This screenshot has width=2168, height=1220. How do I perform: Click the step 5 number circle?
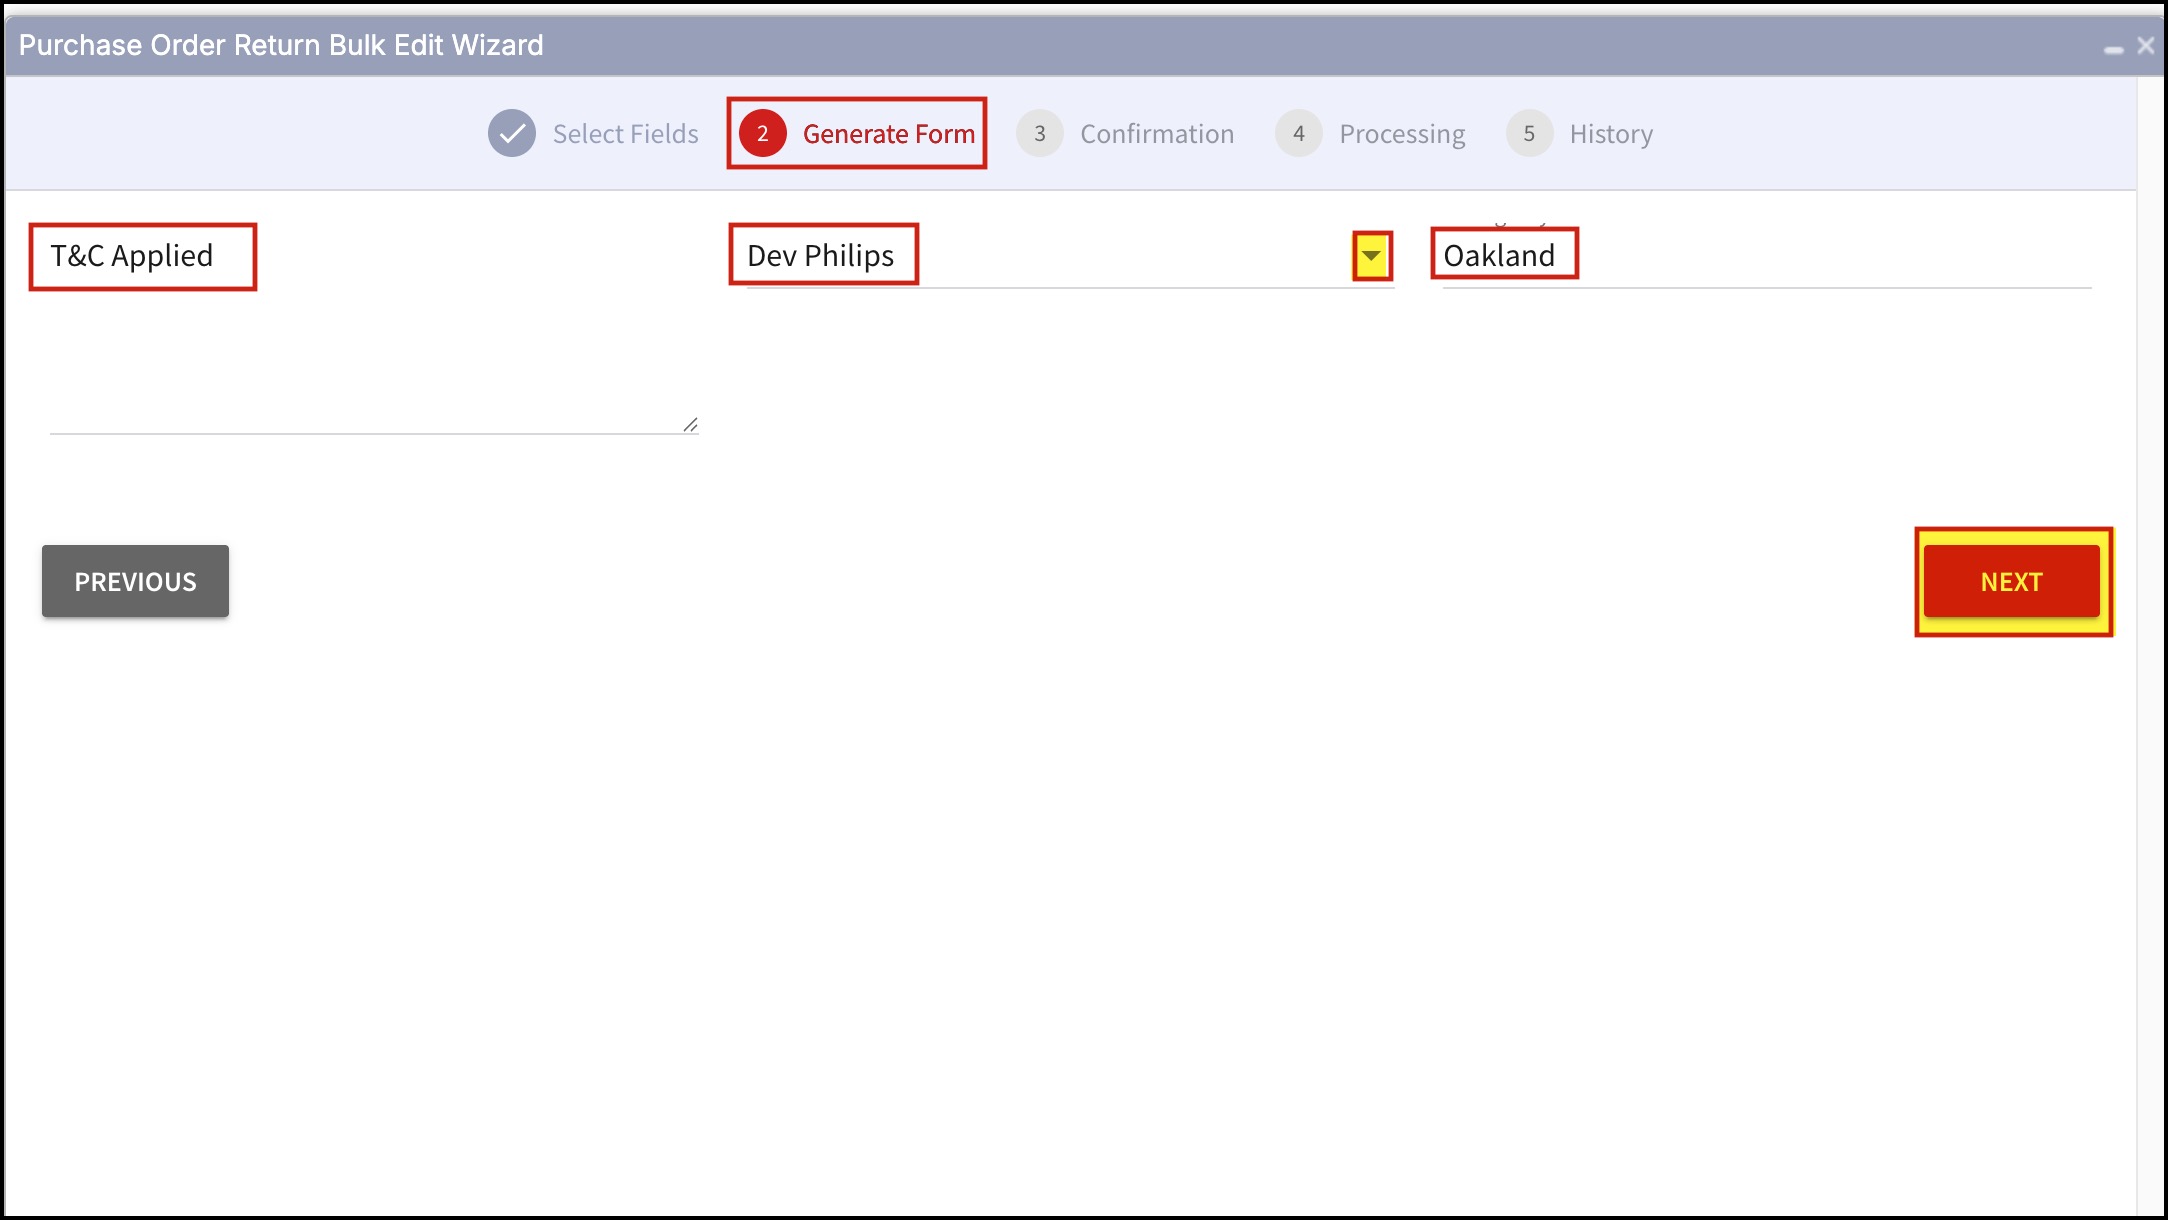pyautogui.click(x=1528, y=133)
